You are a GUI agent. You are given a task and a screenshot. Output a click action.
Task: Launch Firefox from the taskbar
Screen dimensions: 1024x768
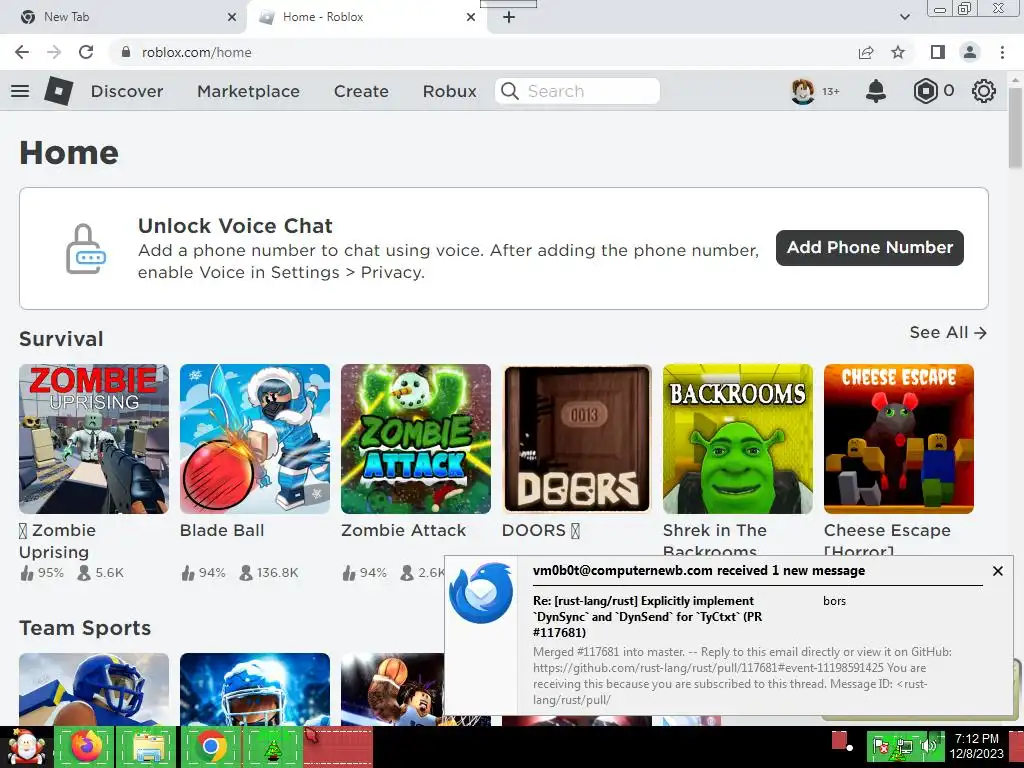point(86,746)
